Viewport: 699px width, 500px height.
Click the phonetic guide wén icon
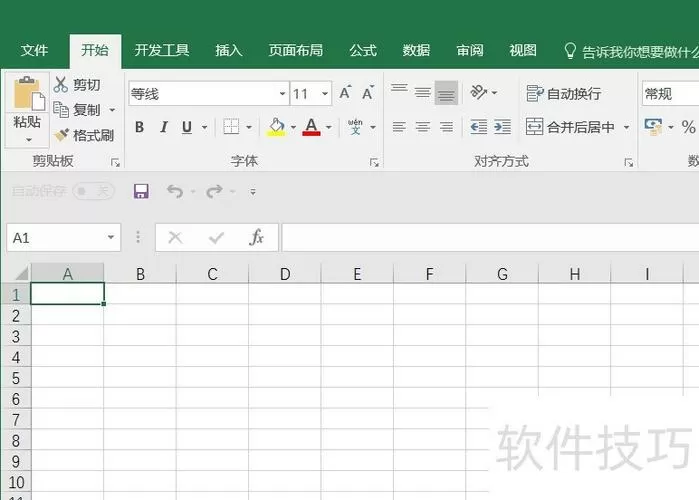point(355,127)
